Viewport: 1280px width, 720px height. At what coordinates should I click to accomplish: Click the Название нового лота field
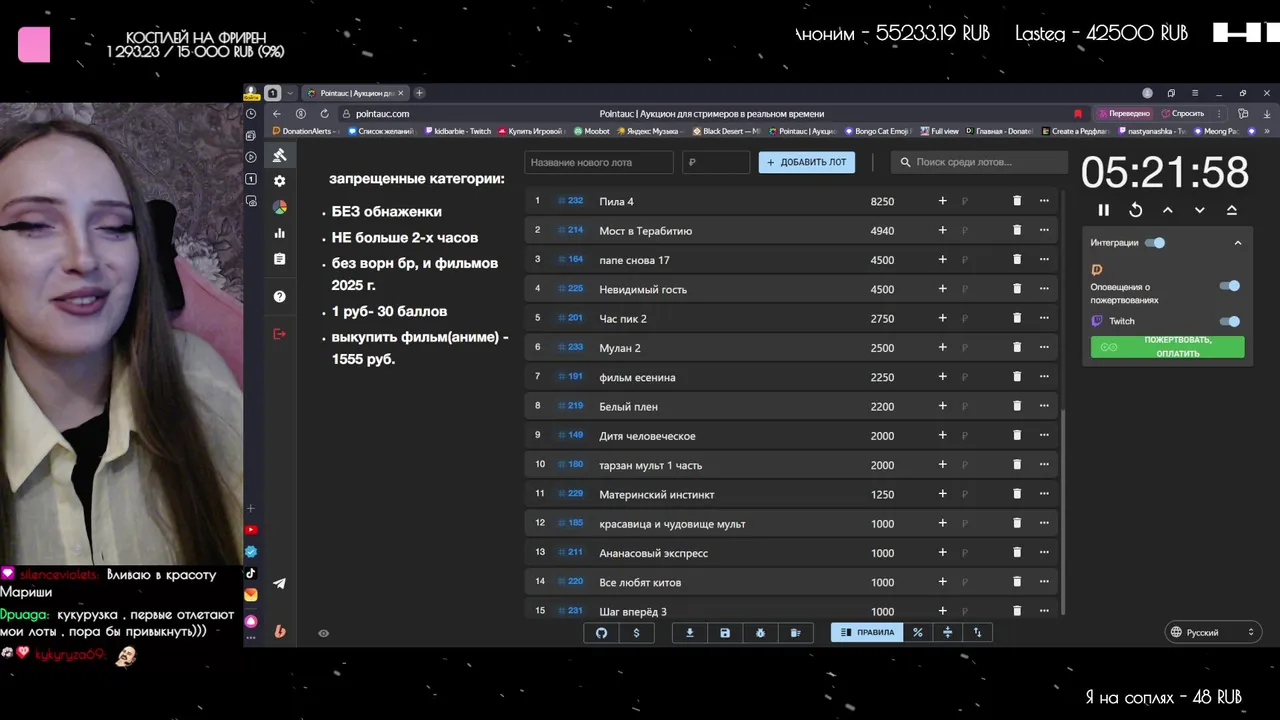tap(599, 162)
